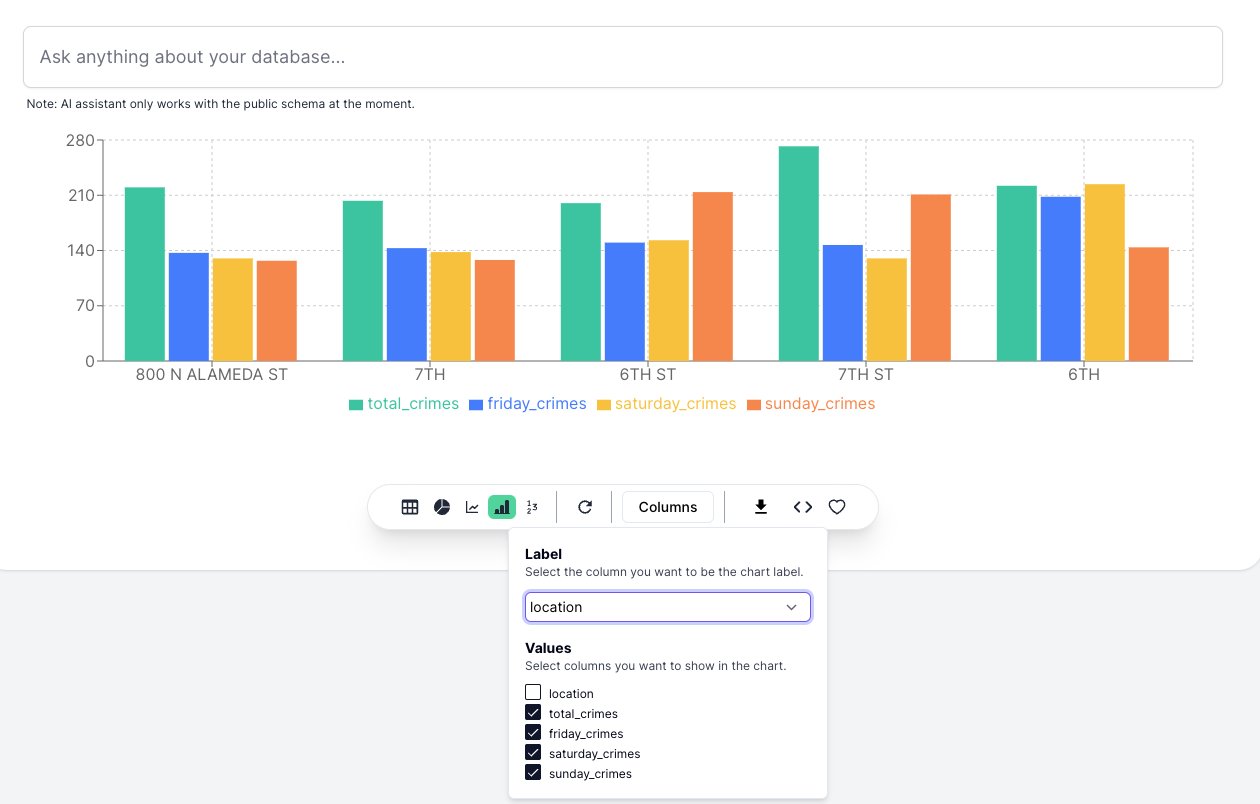Image resolution: width=1260 pixels, height=804 pixels.
Task: Uncheck the friday_crimes checkbox
Action: pos(533,733)
